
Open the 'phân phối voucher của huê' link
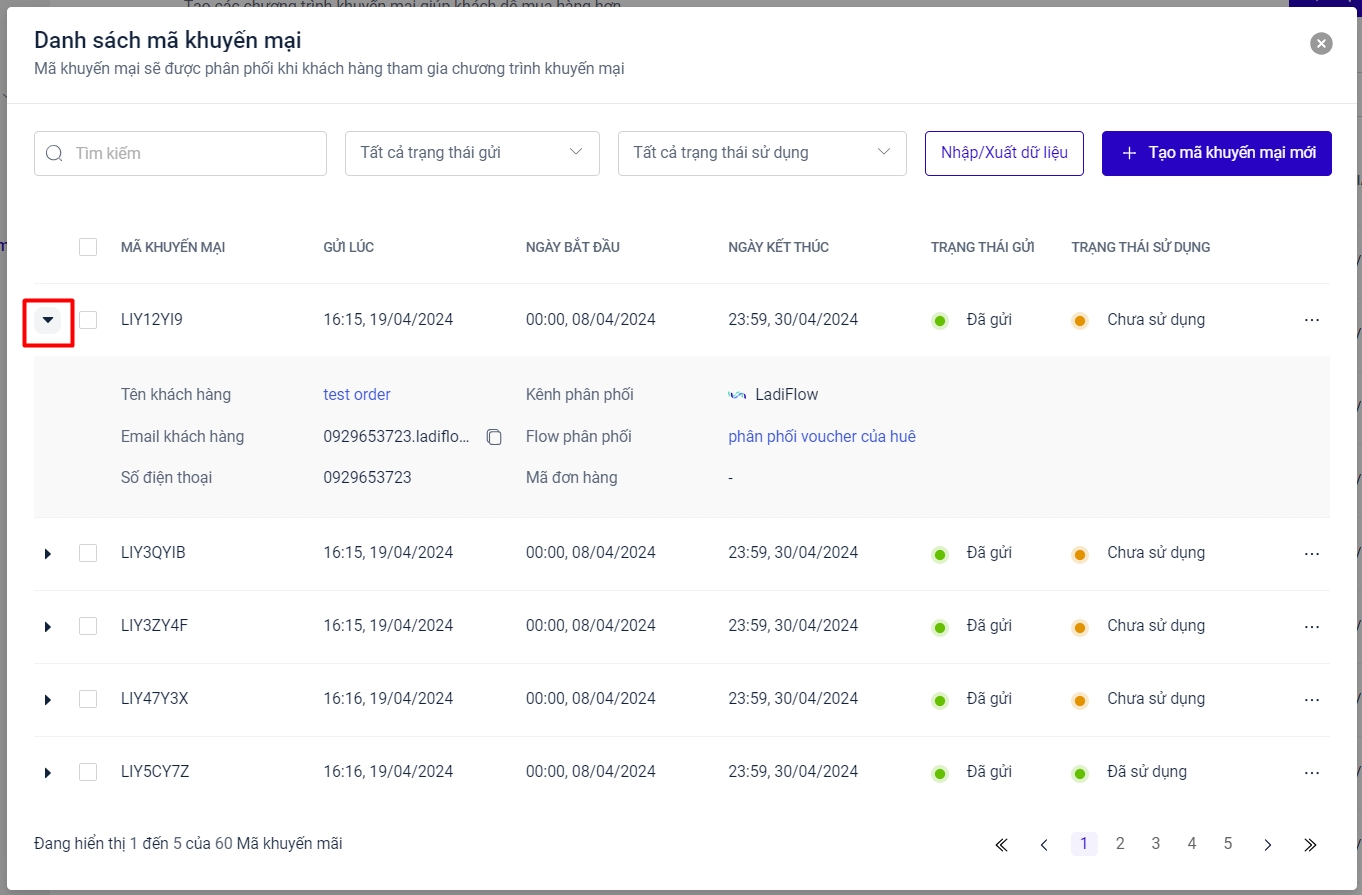pos(821,437)
